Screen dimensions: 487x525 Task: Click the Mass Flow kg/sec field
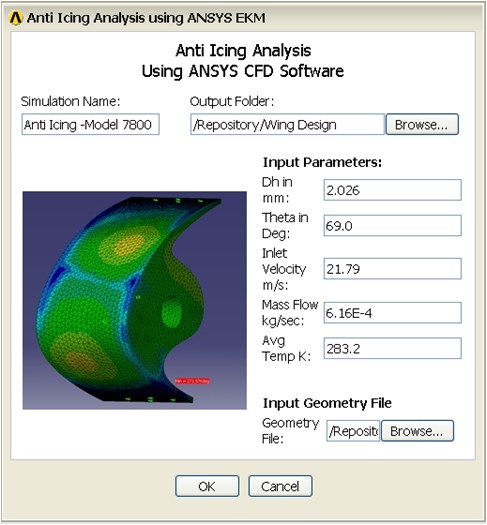[392, 313]
